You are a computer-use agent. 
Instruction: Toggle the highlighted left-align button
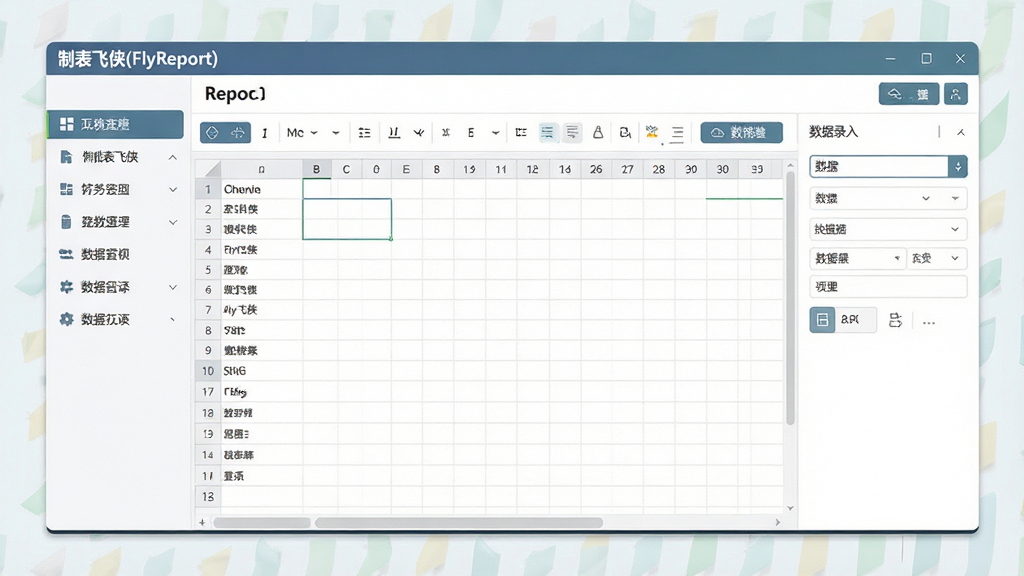click(547, 133)
